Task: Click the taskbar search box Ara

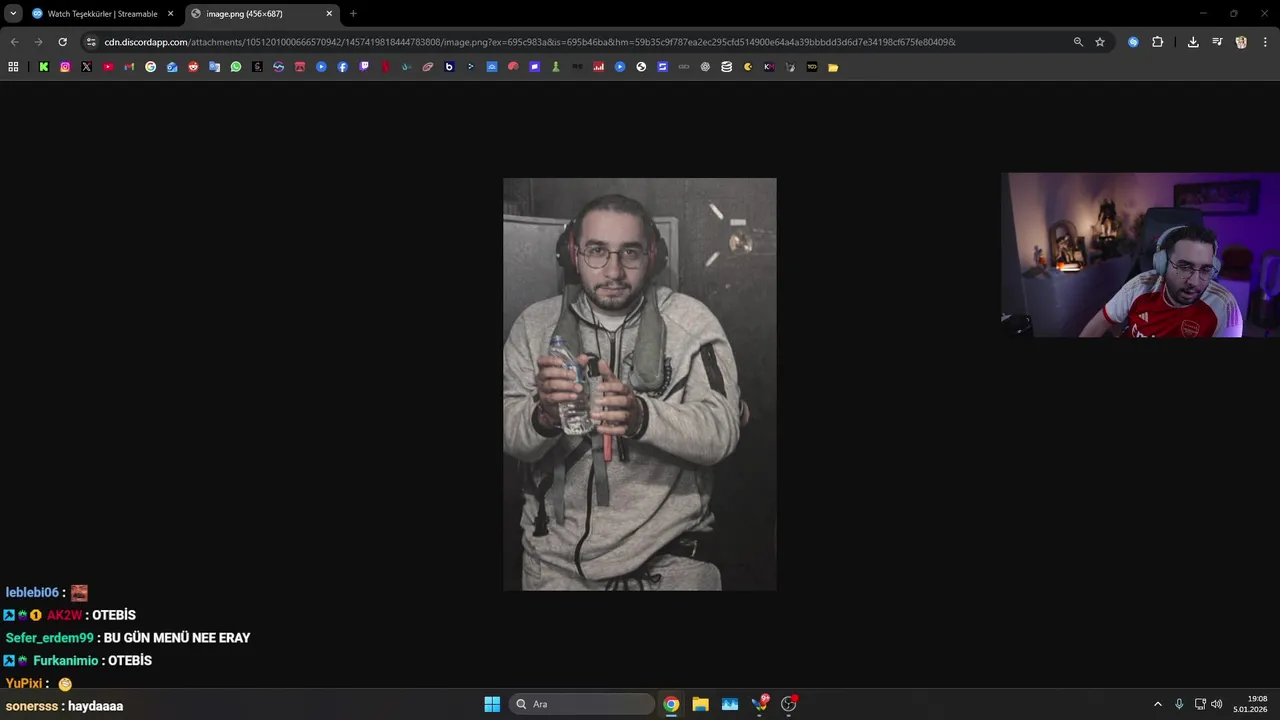Action: click(583, 704)
